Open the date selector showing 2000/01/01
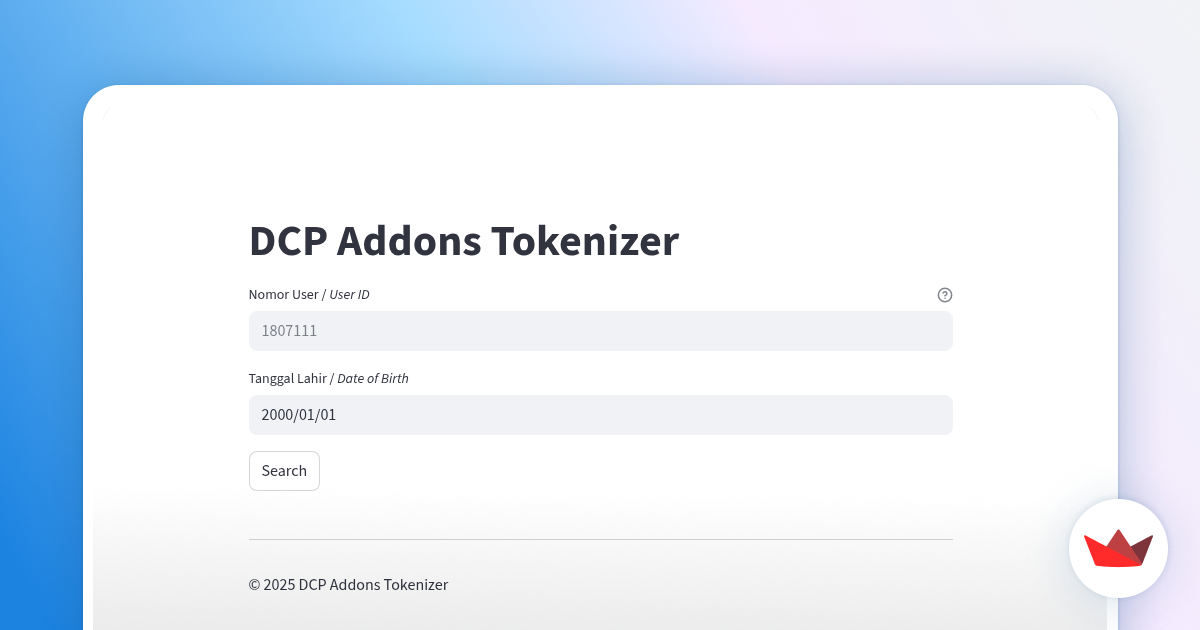The width and height of the screenshot is (1200, 630). (600, 414)
